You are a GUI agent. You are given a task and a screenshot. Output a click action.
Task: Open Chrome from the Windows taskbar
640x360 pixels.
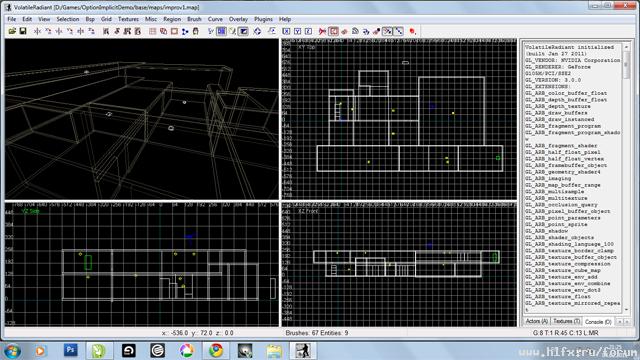pos(216,351)
